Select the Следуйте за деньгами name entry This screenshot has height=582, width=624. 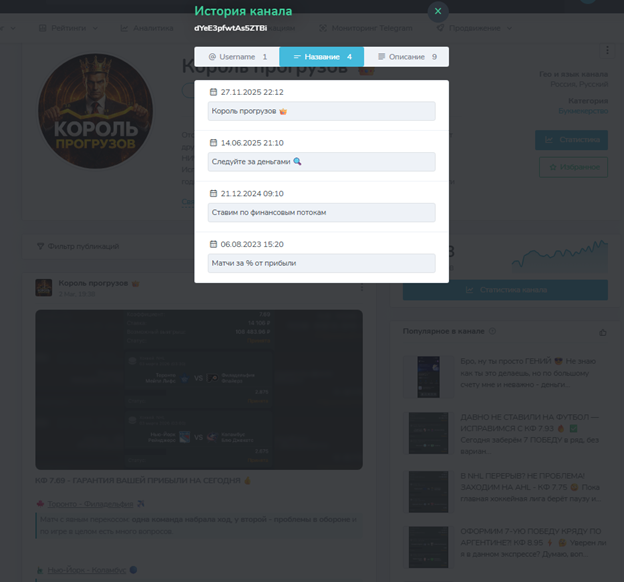click(322, 162)
